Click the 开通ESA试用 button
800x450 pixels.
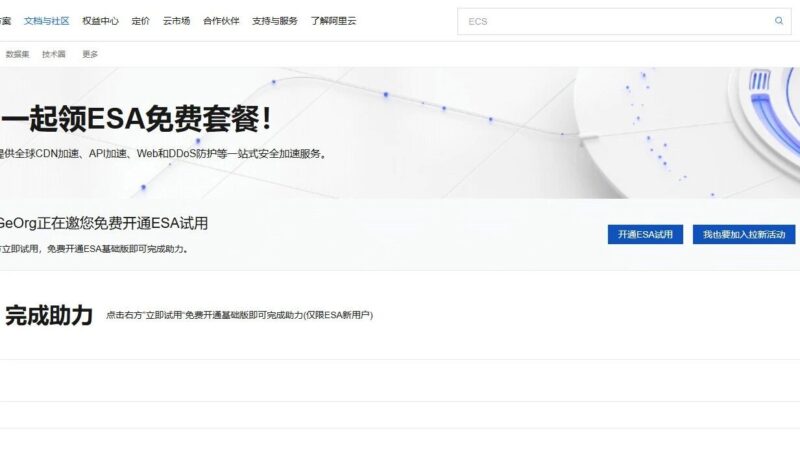click(x=645, y=235)
